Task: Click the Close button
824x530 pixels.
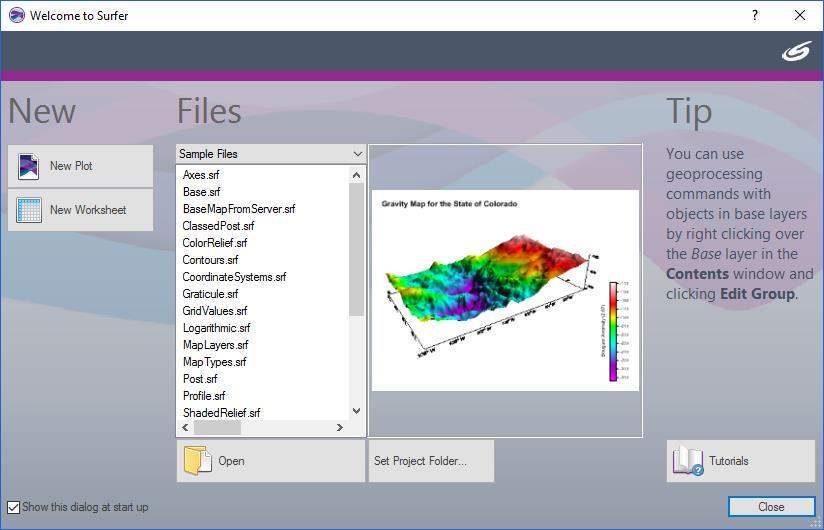Action: pyautogui.click(x=771, y=507)
